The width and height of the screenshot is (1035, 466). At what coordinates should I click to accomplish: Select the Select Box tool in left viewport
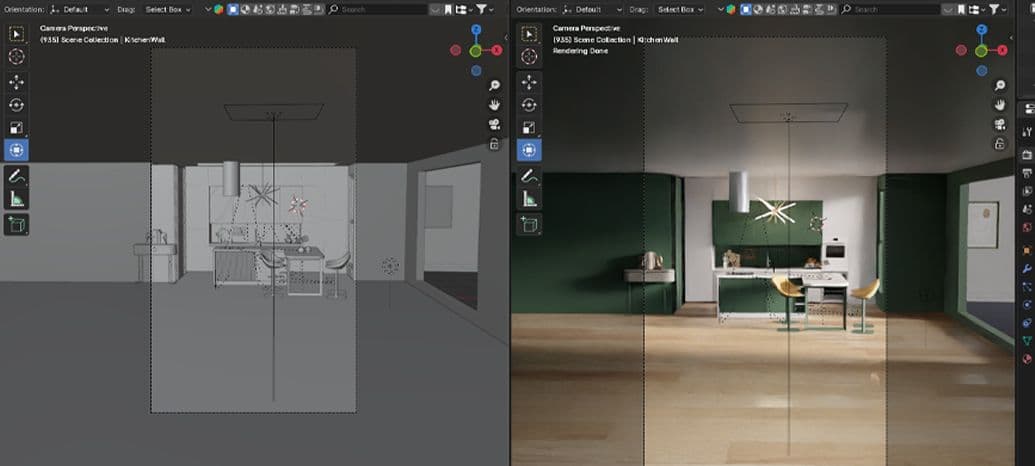pos(17,34)
